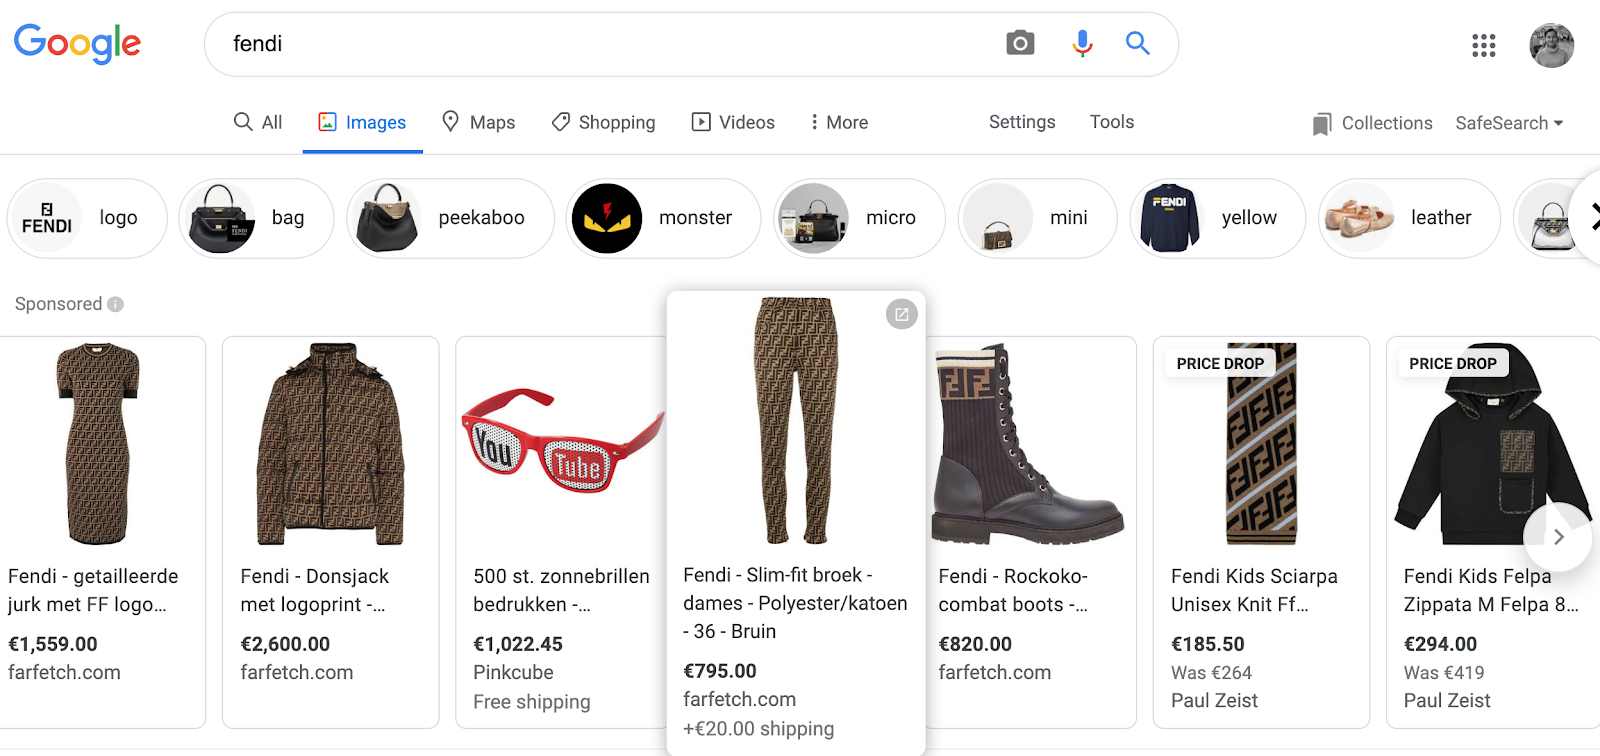Enable the peekaboo search filter
The image size is (1600, 756).
[450, 218]
